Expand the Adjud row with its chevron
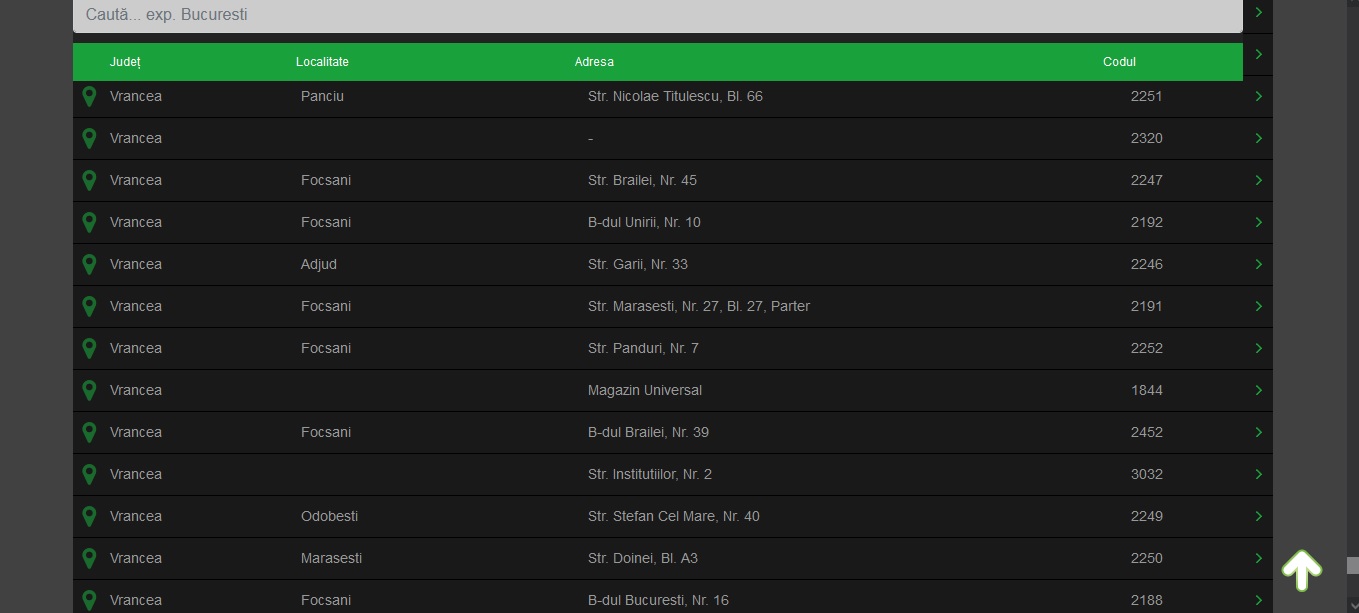Screen dimensions: 1359x613 pyautogui.click(x=1258, y=264)
